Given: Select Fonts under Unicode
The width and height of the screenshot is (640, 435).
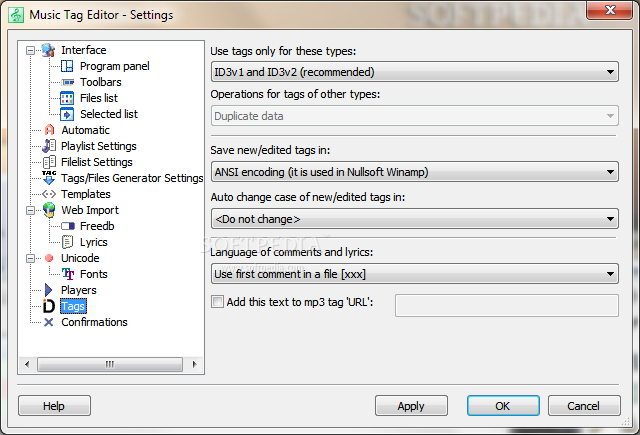Looking at the screenshot, I should coord(93,274).
